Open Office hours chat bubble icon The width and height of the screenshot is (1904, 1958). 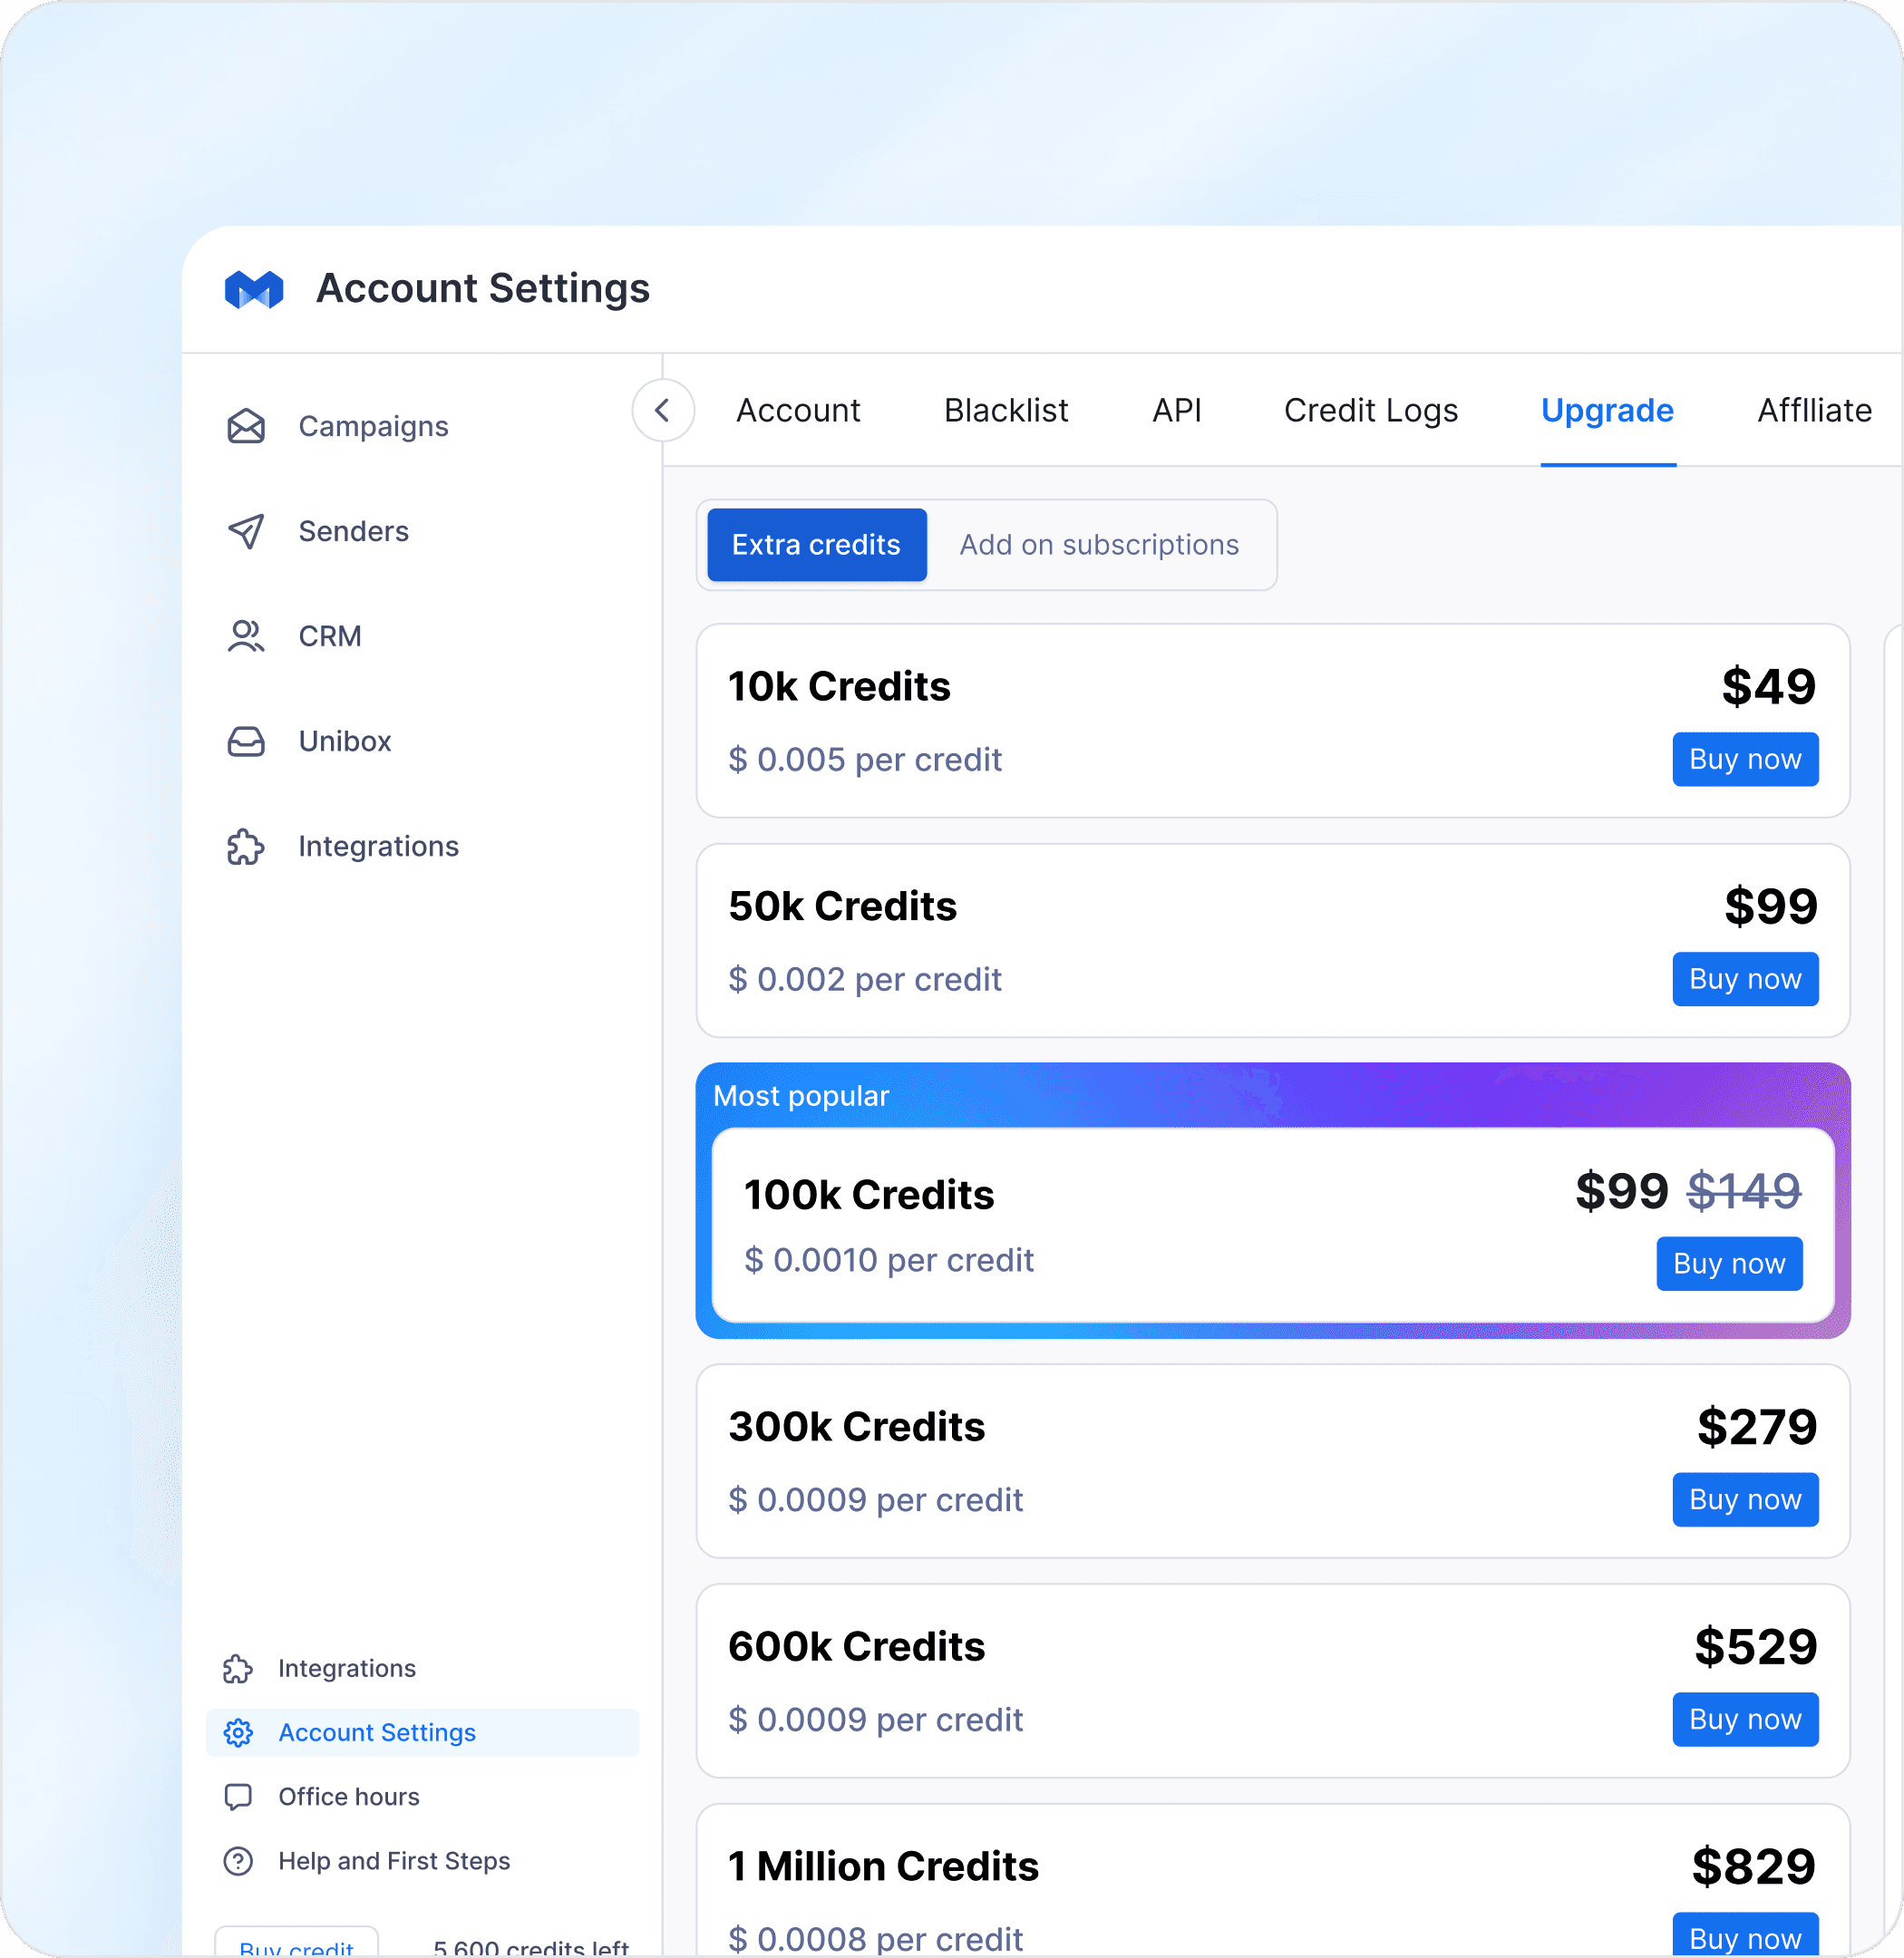tap(238, 1796)
